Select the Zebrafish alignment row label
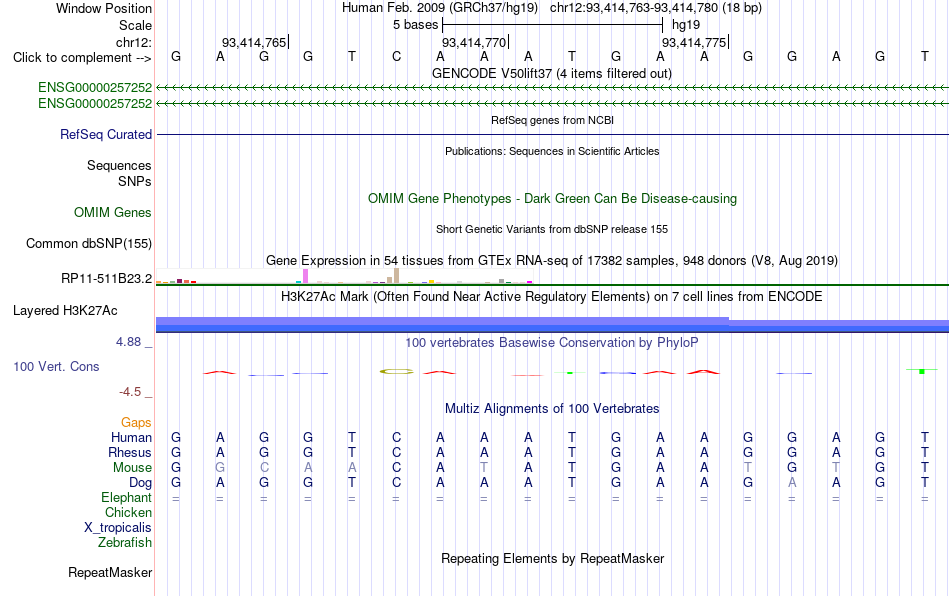The image size is (950, 596). [125, 543]
